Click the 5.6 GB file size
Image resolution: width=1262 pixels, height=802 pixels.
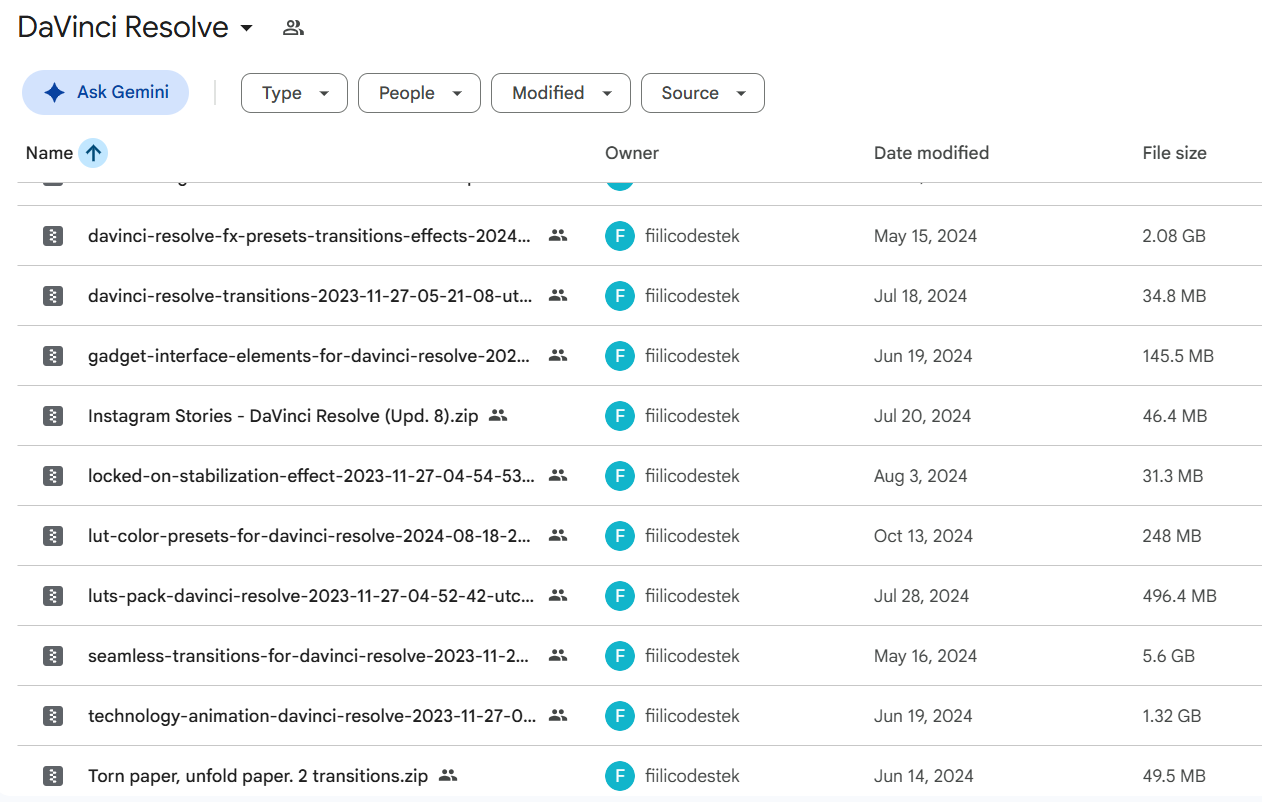(1168, 656)
